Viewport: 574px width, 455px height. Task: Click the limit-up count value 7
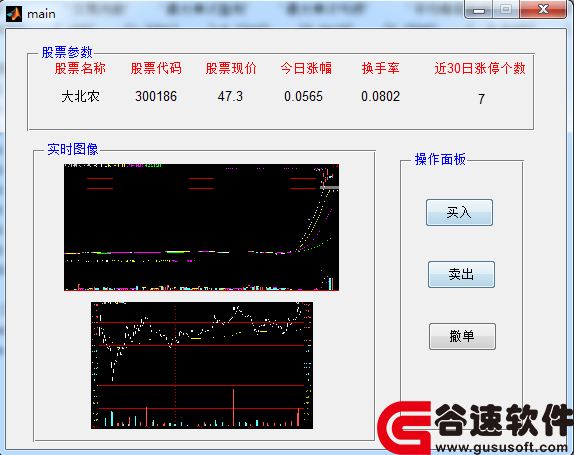click(481, 99)
